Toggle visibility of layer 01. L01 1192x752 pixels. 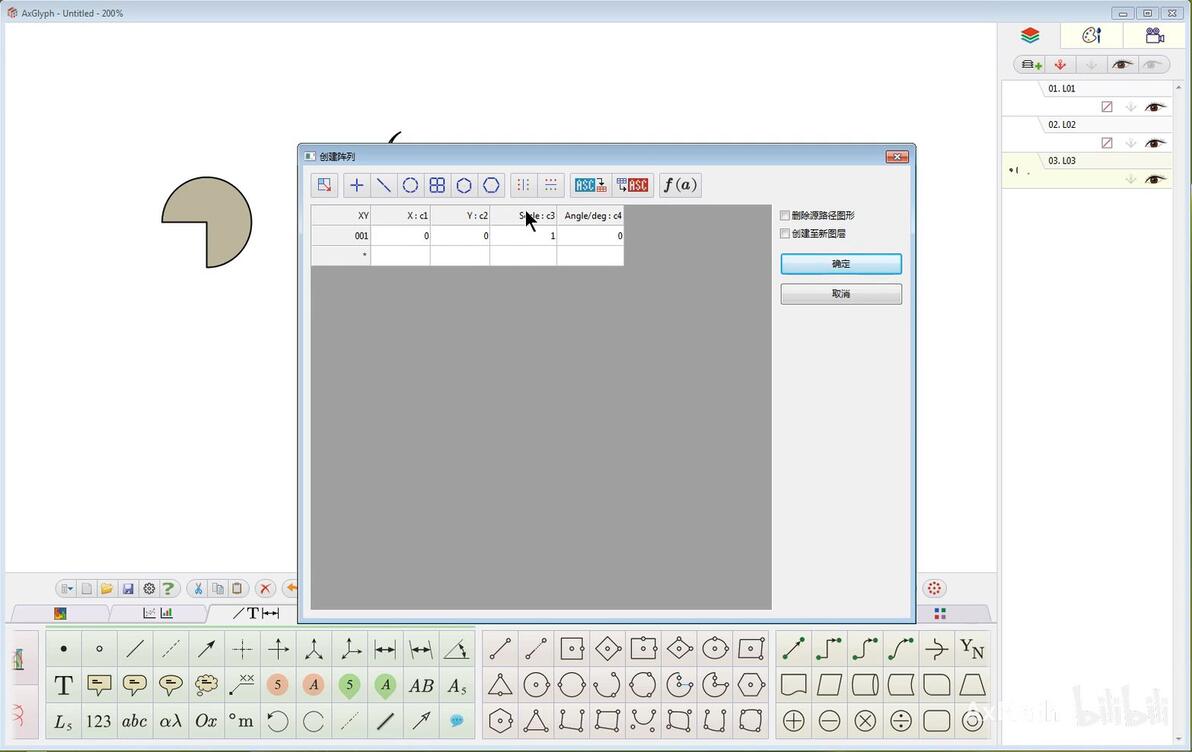coord(1155,106)
